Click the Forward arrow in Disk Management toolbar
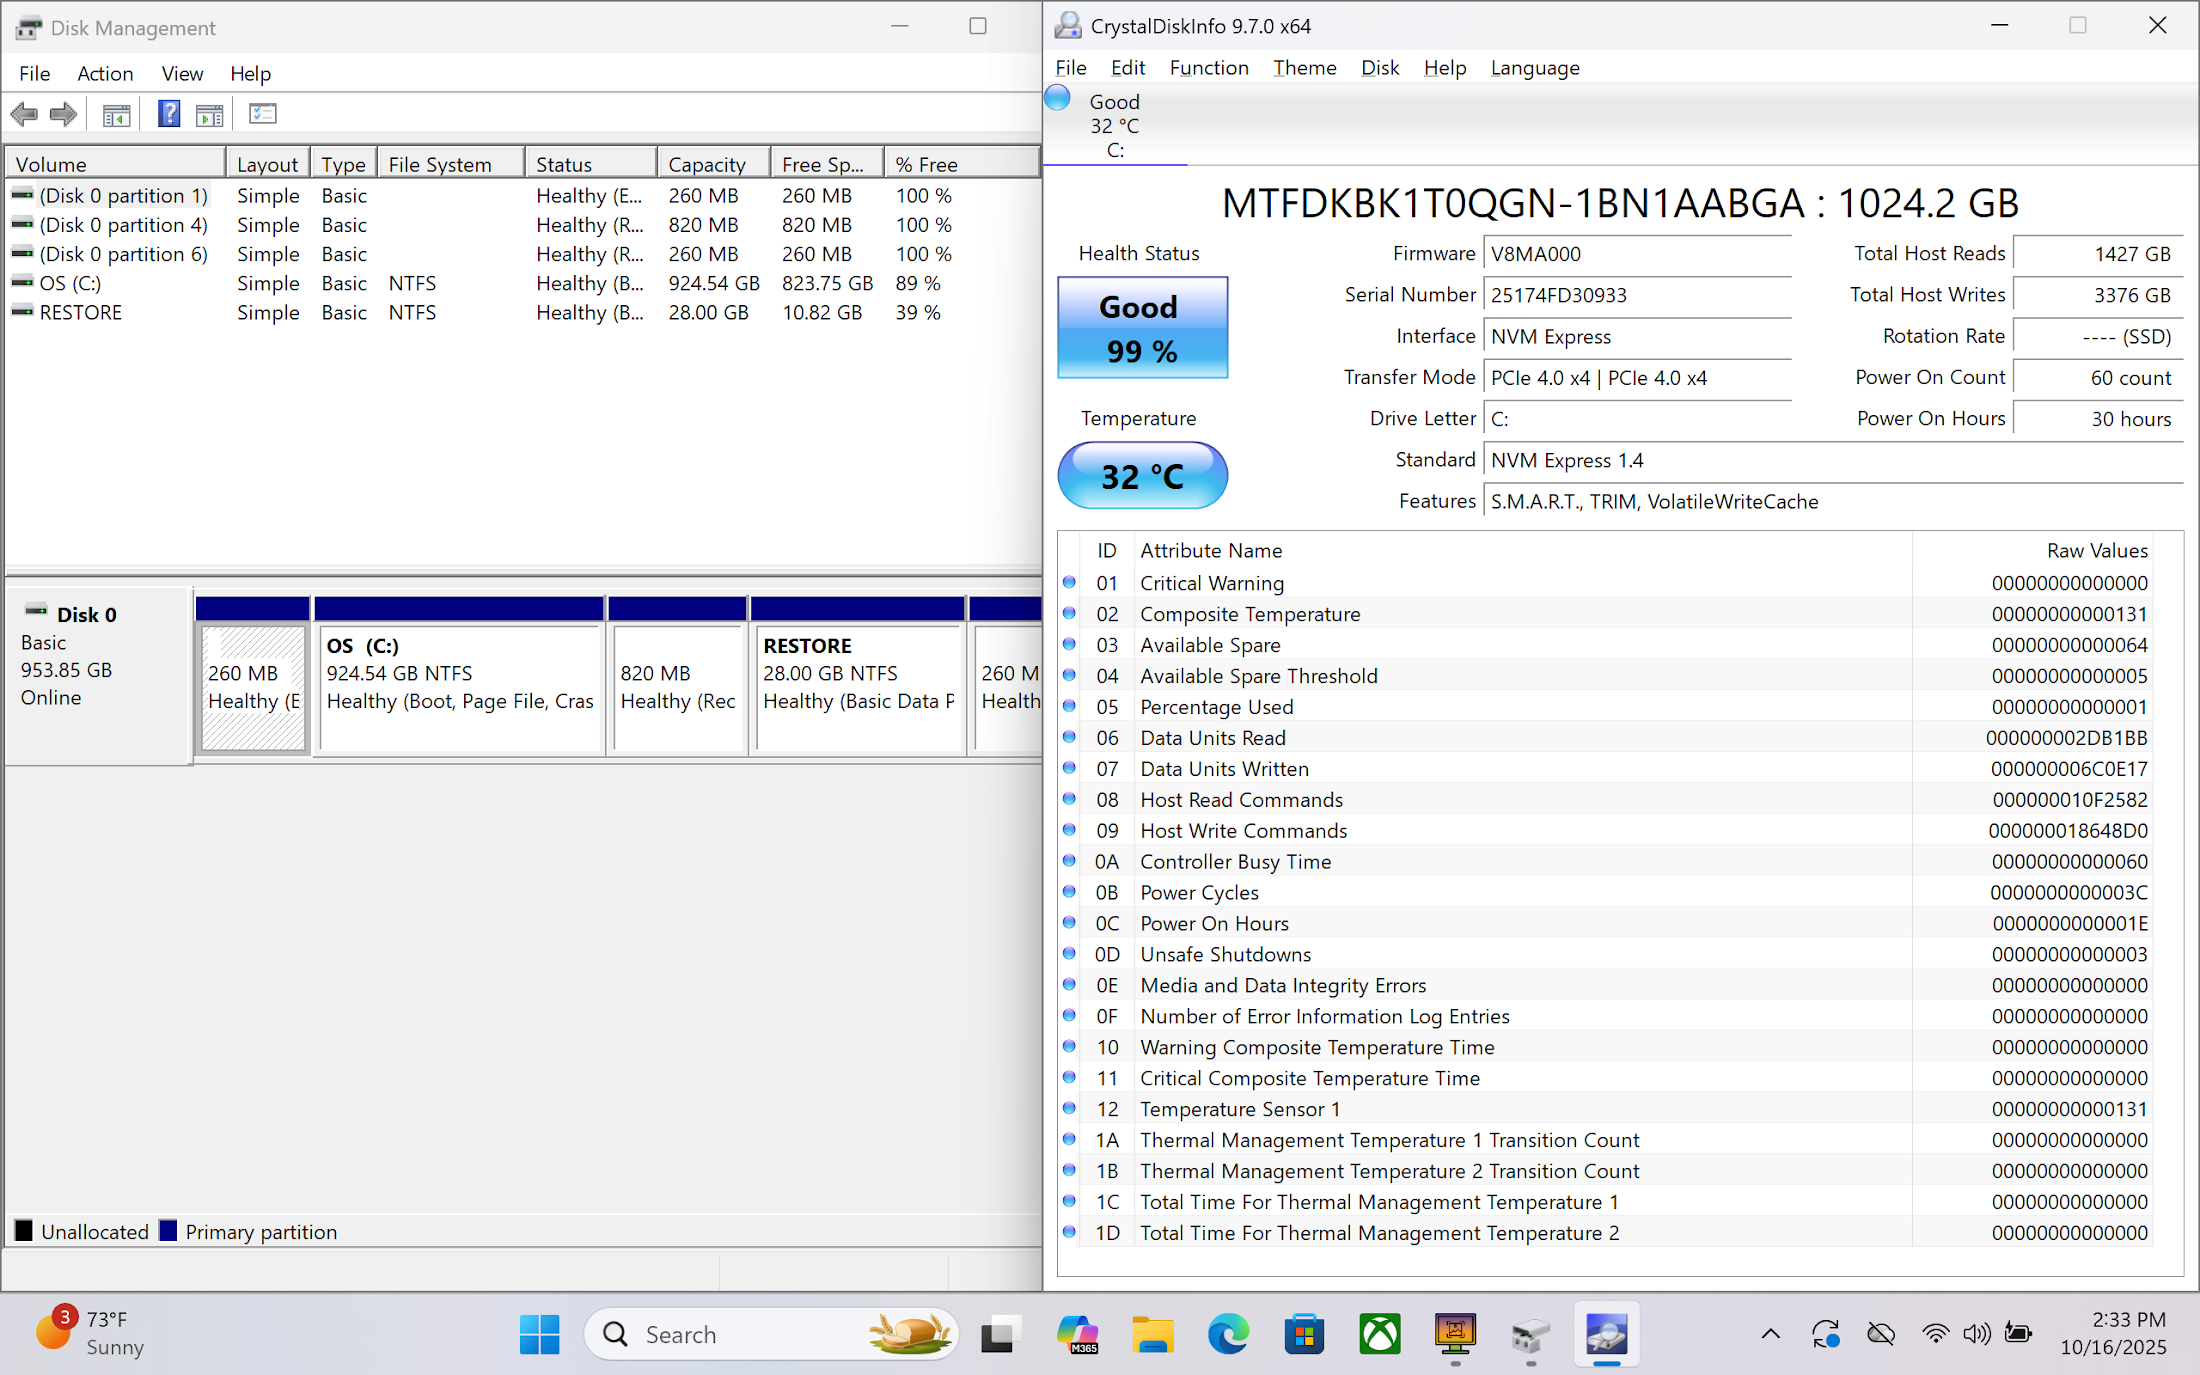Viewport: 2200px width, 1375px height. [63, 114]
